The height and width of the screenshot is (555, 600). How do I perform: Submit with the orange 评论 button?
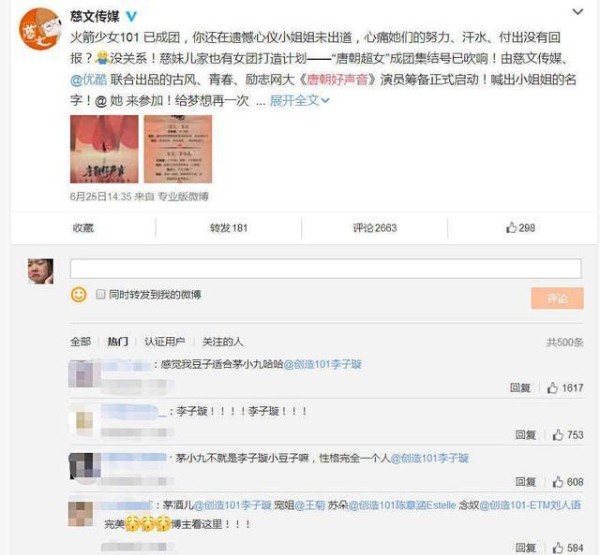click(x=557, y=298)
